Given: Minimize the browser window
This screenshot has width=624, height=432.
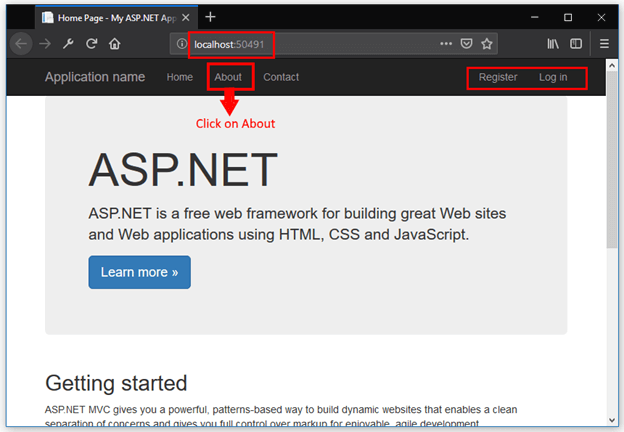Looking at the screenshot, I should (x=534, y=17).
